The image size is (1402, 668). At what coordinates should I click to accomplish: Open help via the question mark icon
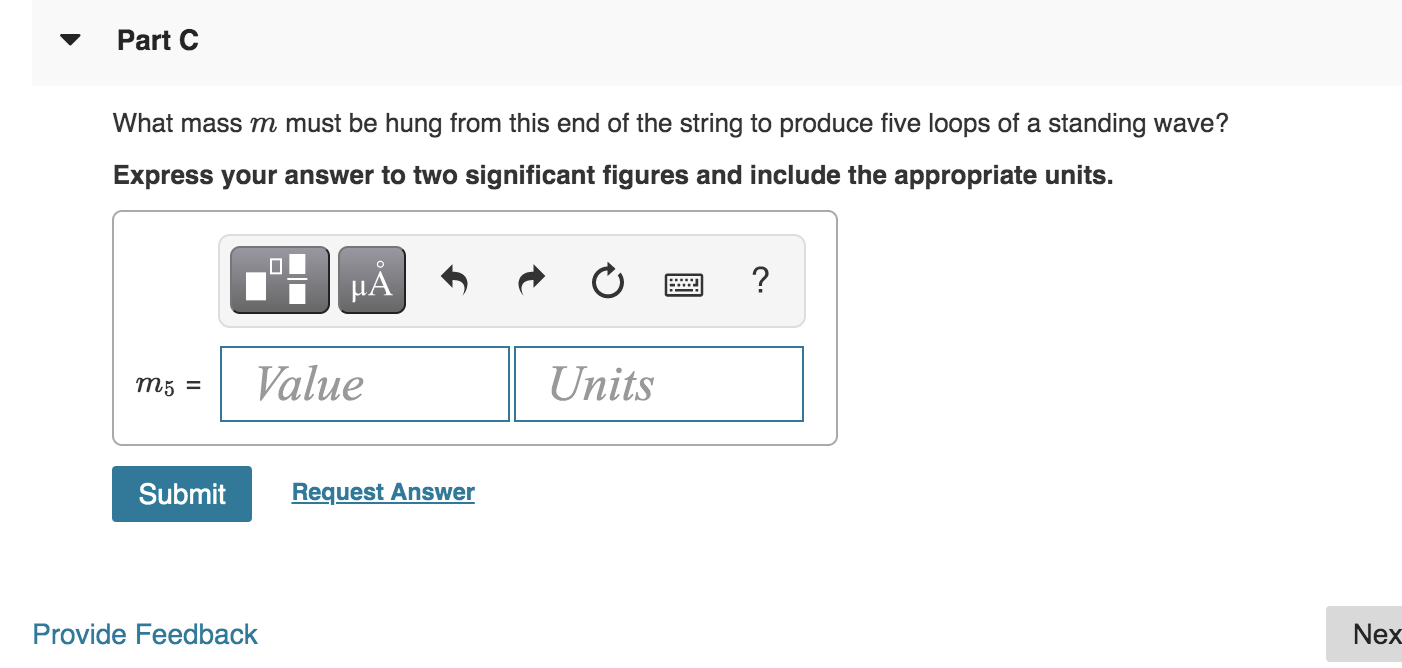(x=760, y=281)
